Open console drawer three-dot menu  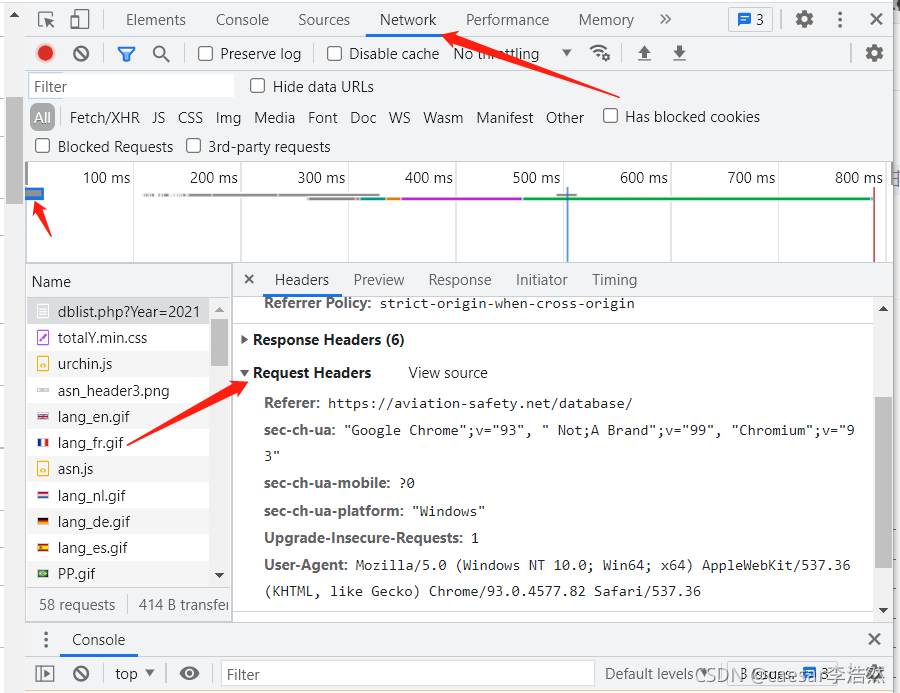coord(46,640)
